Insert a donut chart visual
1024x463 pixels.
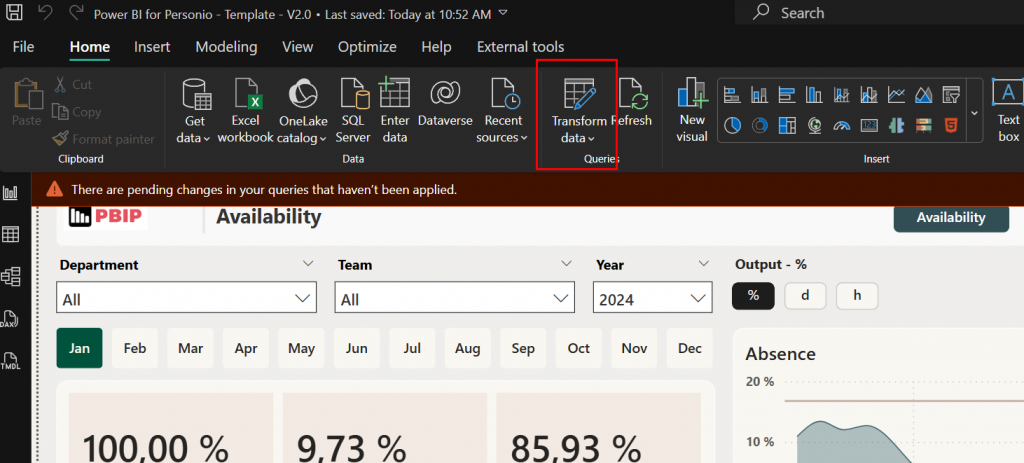pos(760,125)
